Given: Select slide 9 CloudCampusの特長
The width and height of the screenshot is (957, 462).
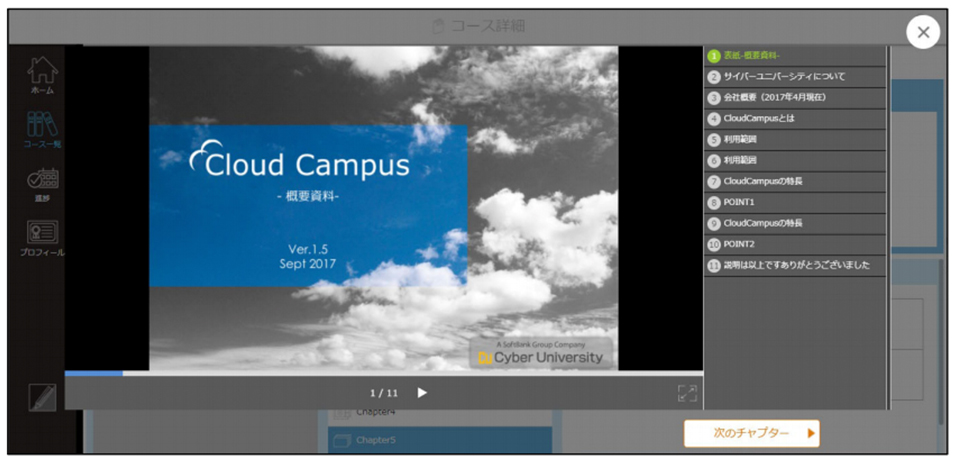Looking at the screenshot, I should pyautogui.click(x=795, y=223).
